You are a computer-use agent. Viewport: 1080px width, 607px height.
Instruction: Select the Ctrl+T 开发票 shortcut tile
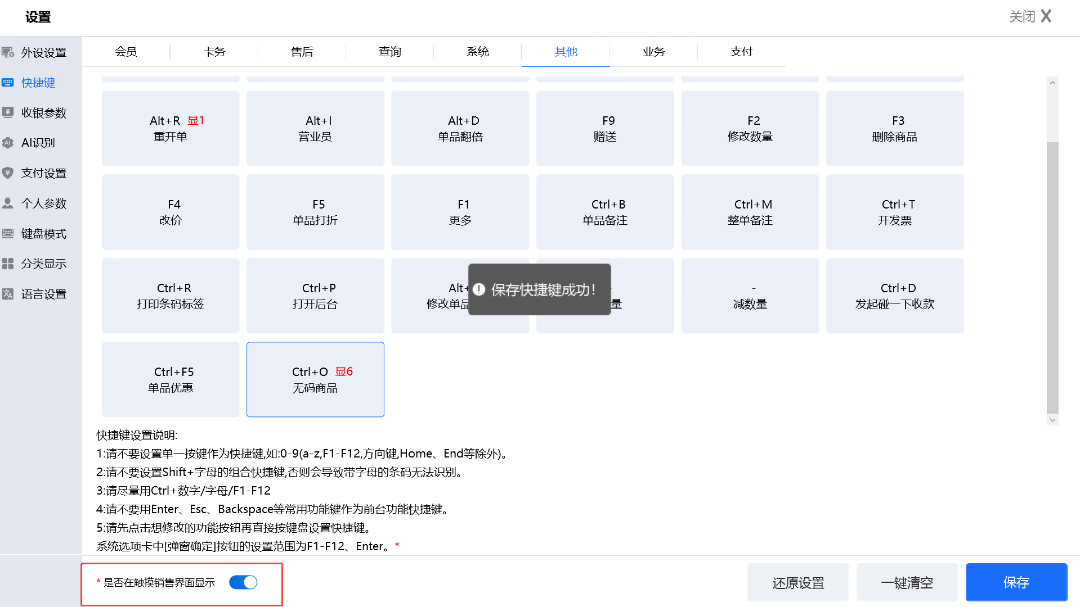(895, 212)
